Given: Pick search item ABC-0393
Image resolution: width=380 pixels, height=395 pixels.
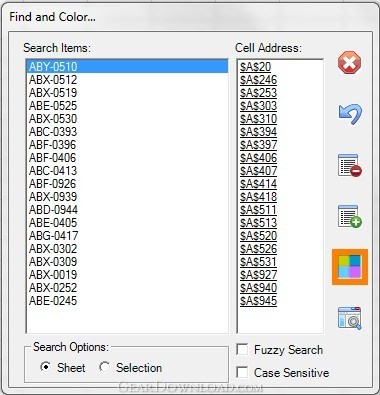Looking at the screenshot, I should coord(127,131).
